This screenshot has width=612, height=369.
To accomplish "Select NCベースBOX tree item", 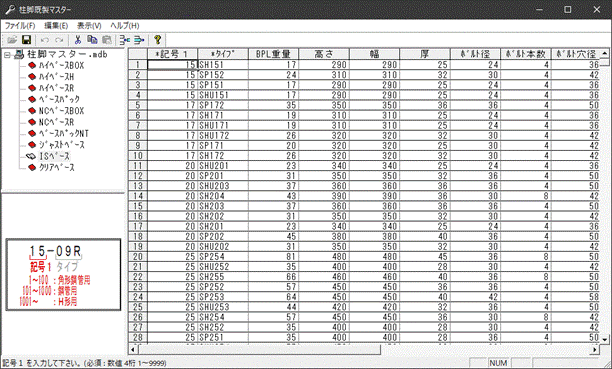I will [x=61, y=111].
